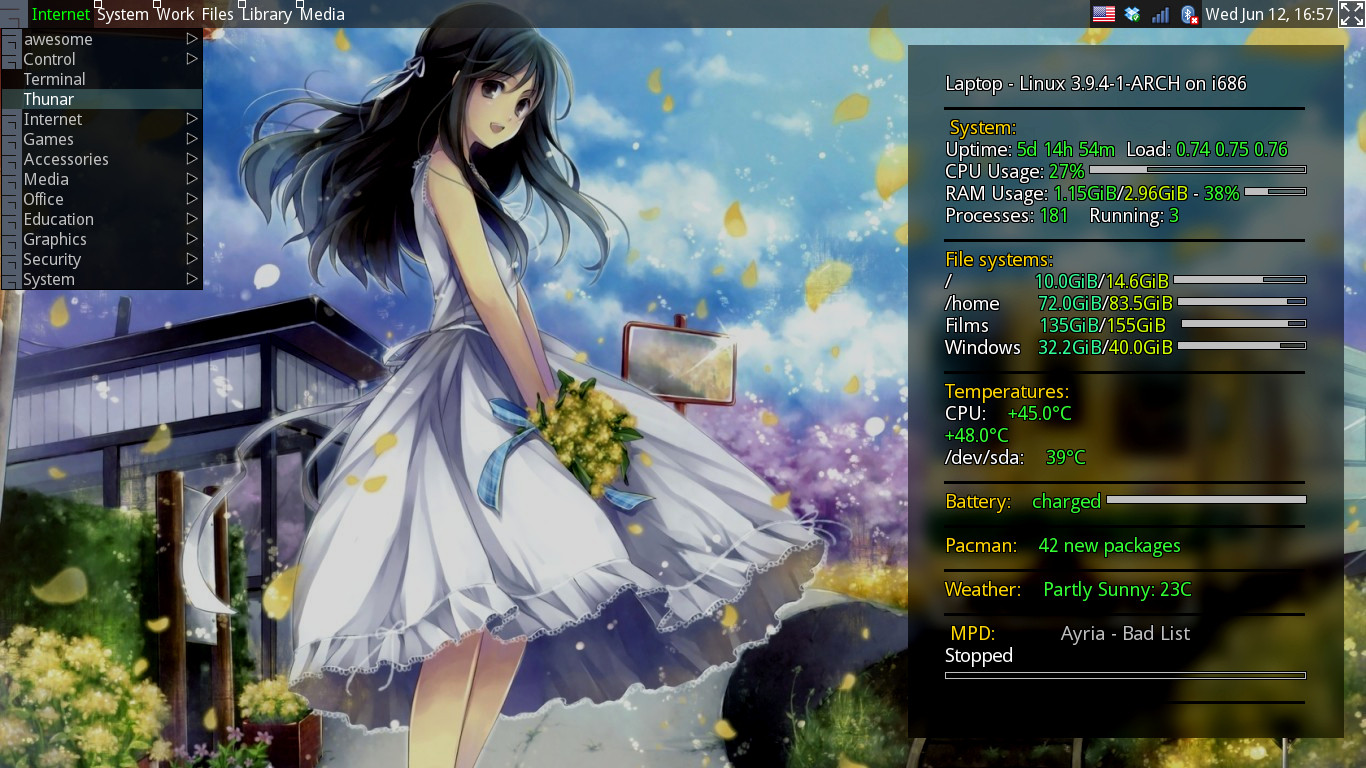Click the weather "Partly Sunny: 23C" text
This screenshot has height=768, width=1366.
1117,590
